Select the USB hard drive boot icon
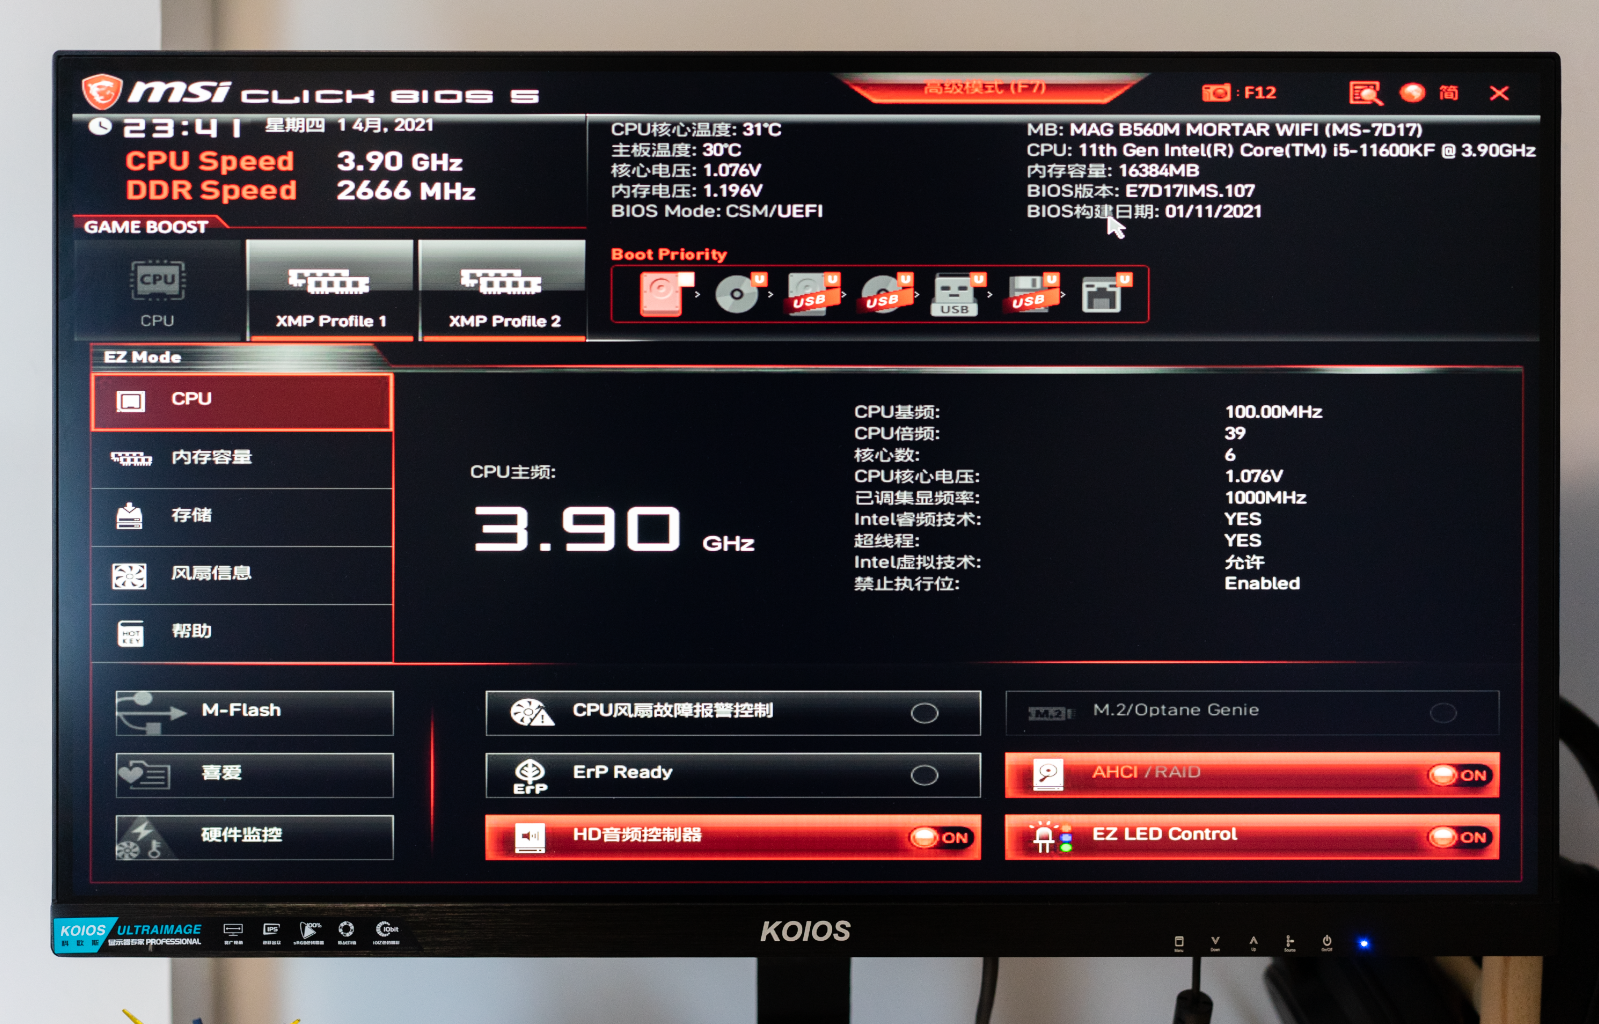 coord(812,294)
